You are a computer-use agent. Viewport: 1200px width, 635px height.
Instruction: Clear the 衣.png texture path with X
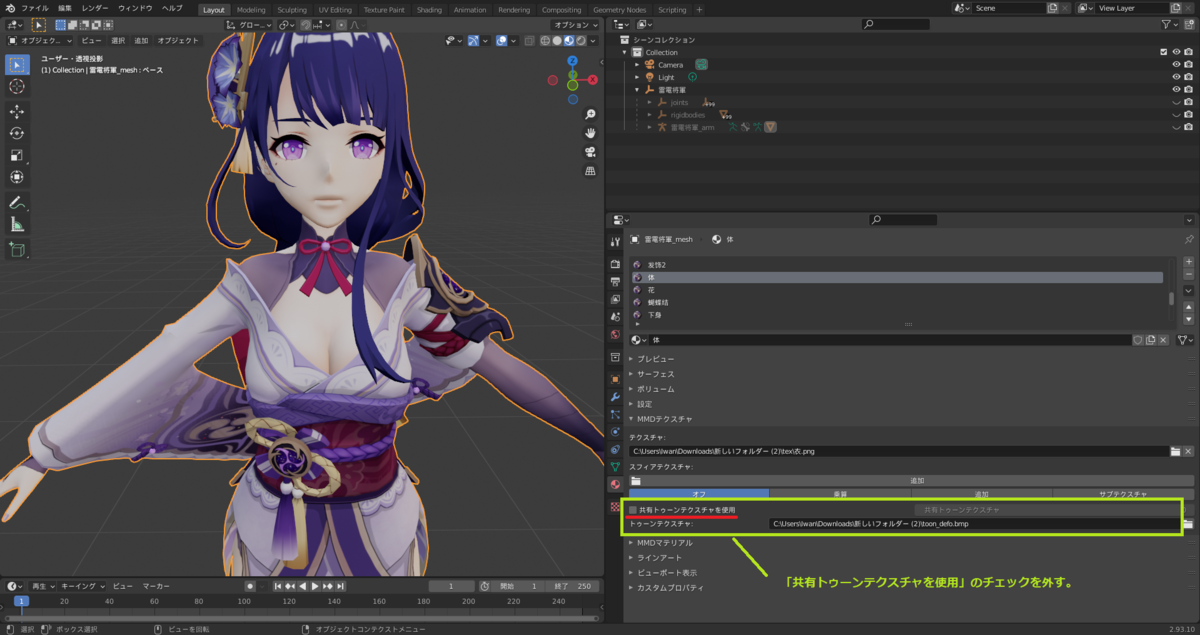pos(1188,452)
